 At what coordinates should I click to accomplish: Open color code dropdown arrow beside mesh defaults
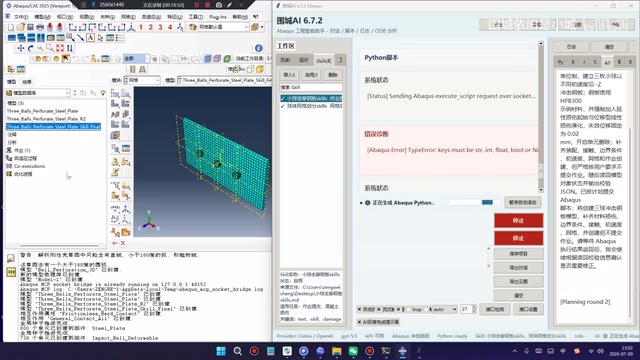tap(262, 27)
